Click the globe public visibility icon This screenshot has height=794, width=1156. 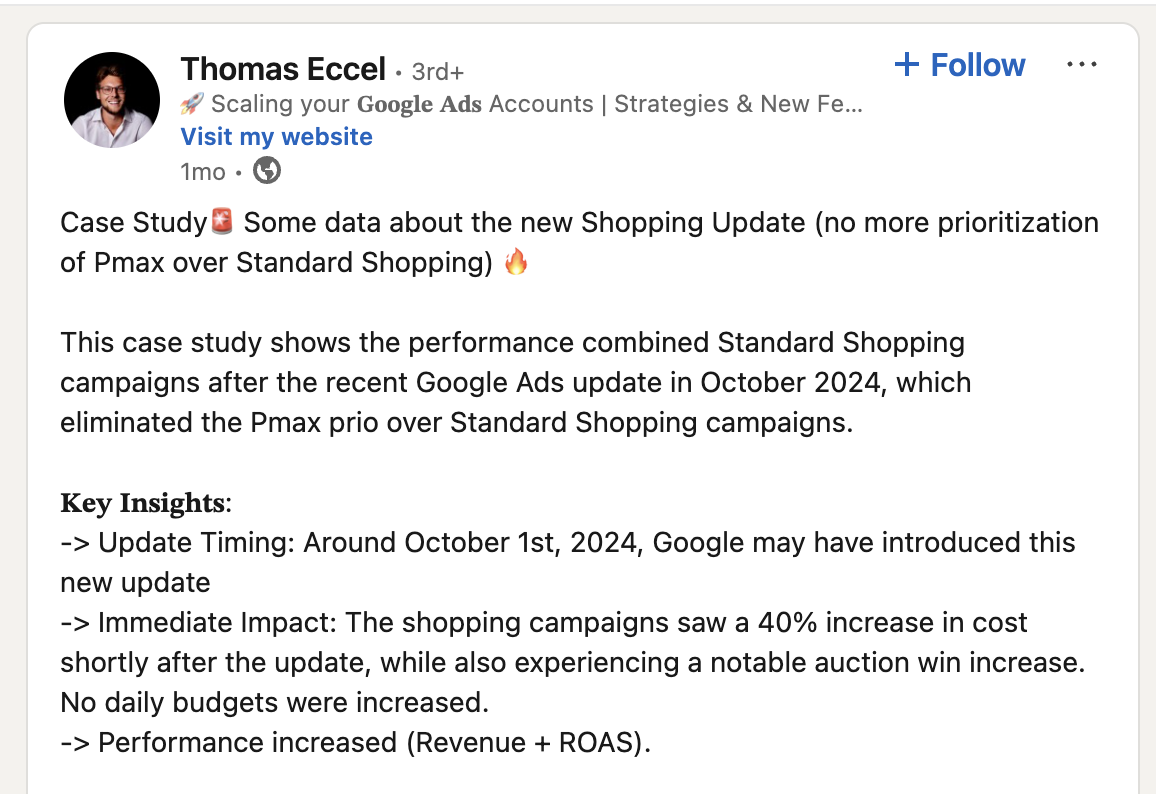point(267,171)
